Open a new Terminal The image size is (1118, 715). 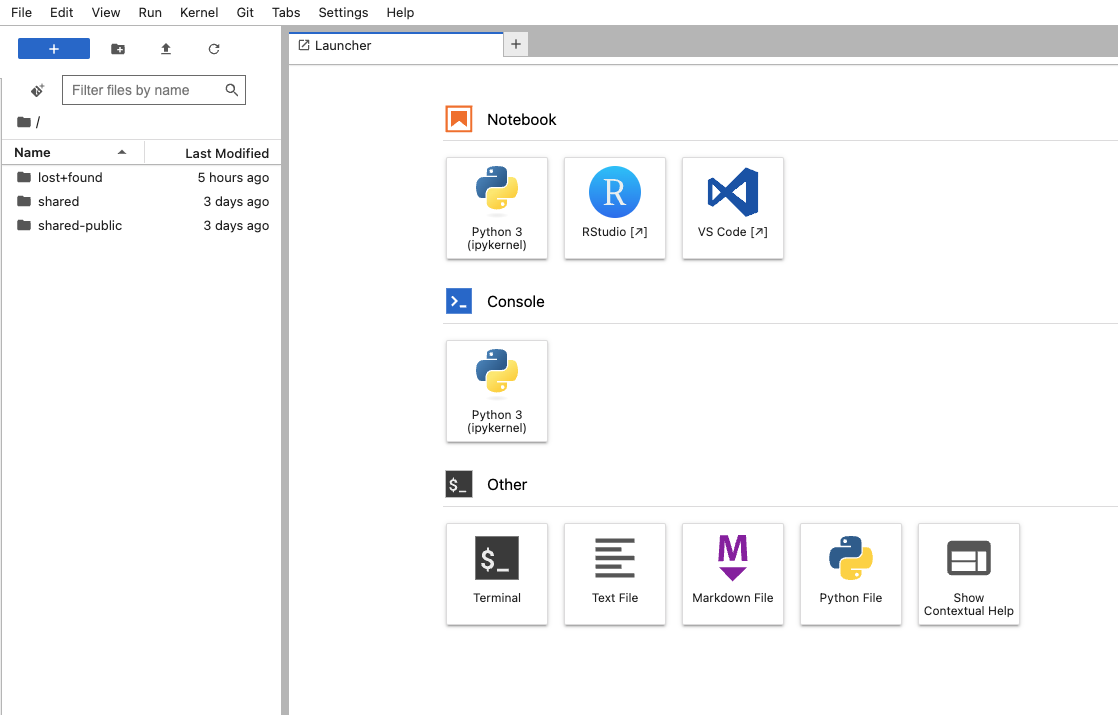[497, 574]
